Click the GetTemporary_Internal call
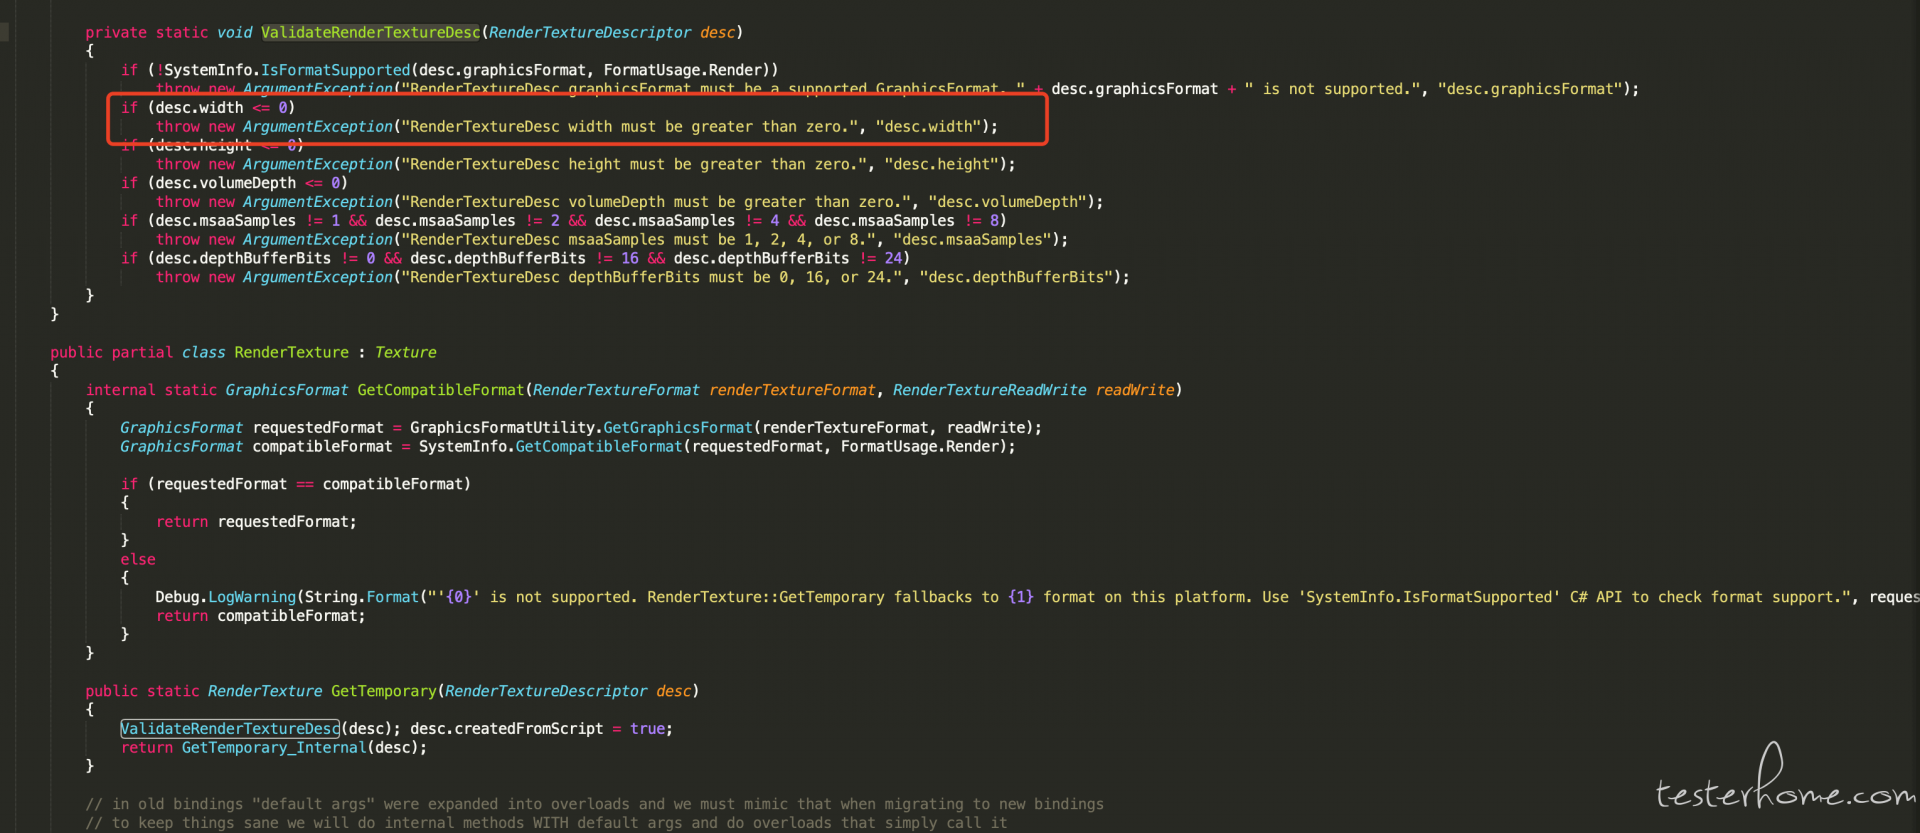This screenshot has height=833, width=1920. click(x=274, y=748)
